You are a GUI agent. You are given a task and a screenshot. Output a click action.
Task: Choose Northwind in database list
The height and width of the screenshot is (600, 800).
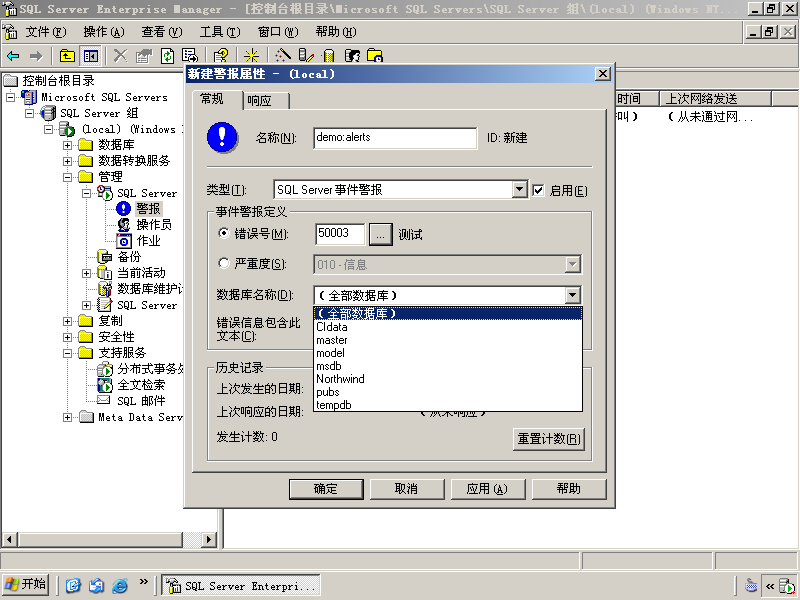tap(448, 379)
